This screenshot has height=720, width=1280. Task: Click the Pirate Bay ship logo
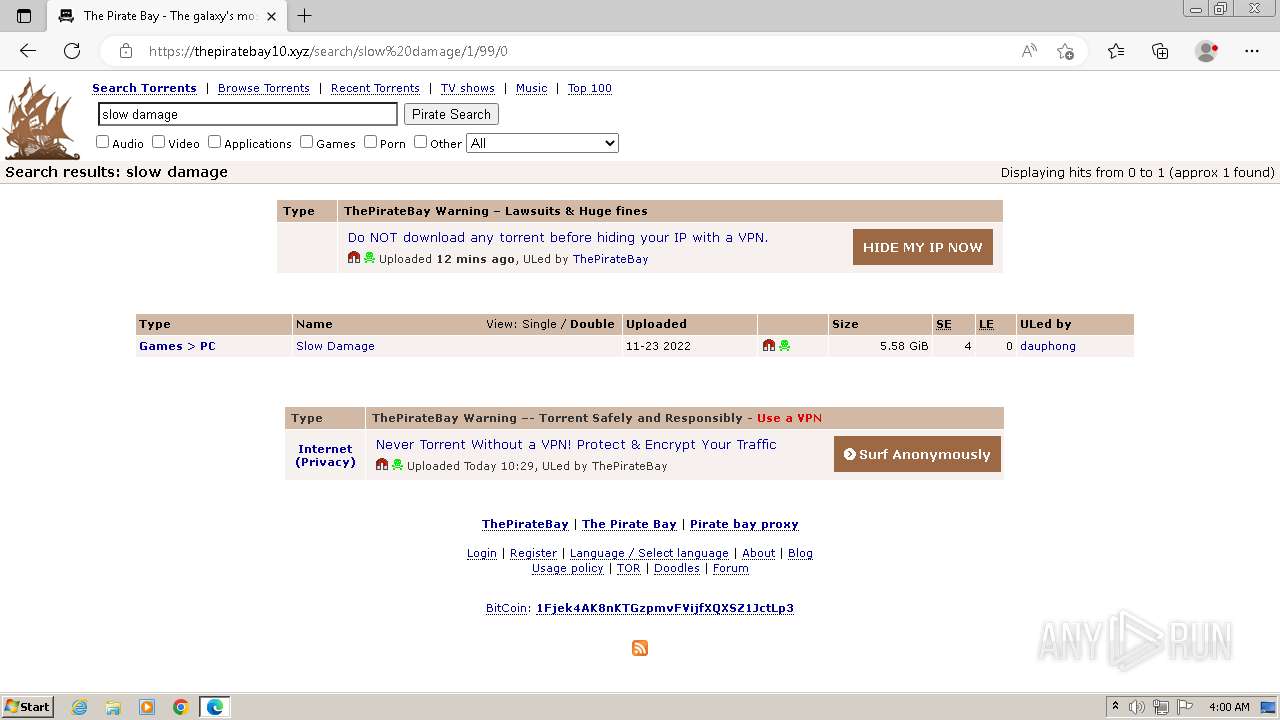42,119
